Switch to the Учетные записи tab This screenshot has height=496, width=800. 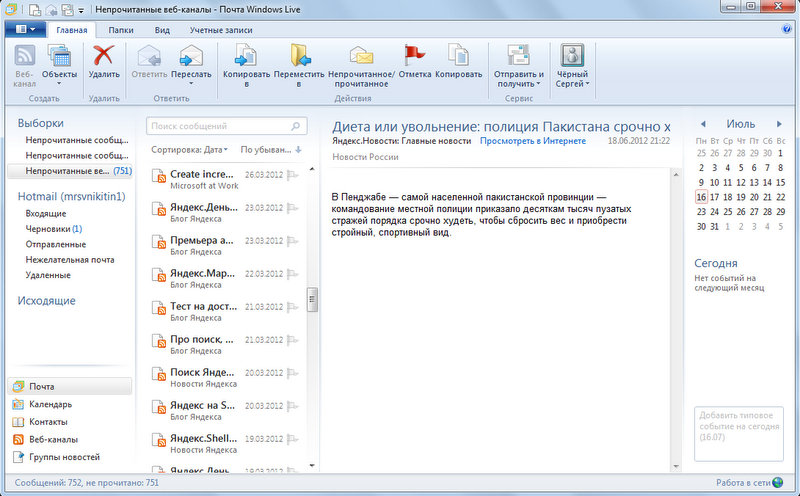[221, 30]
